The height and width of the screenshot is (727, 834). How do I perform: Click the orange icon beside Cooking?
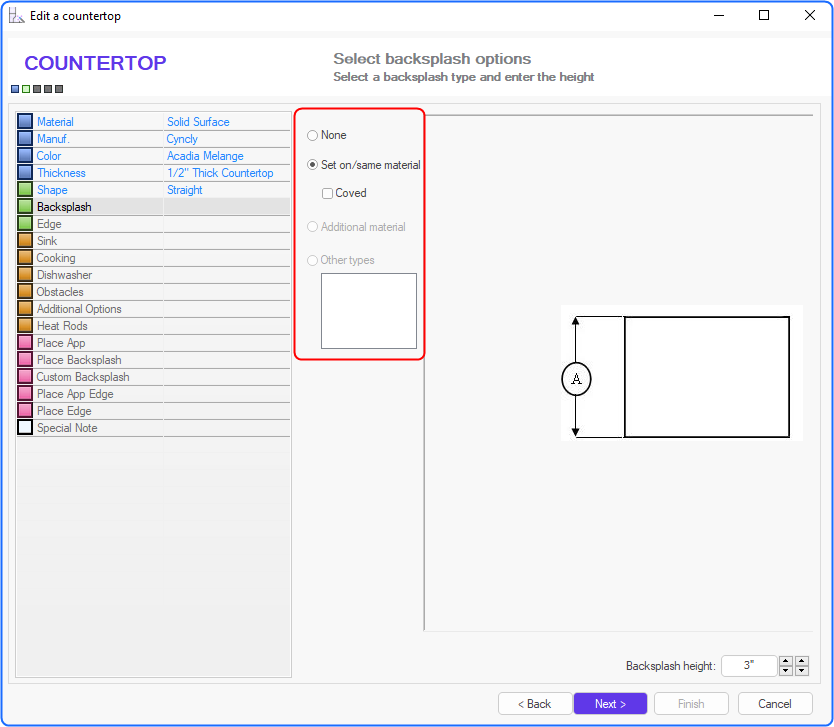tap(24, 258)
